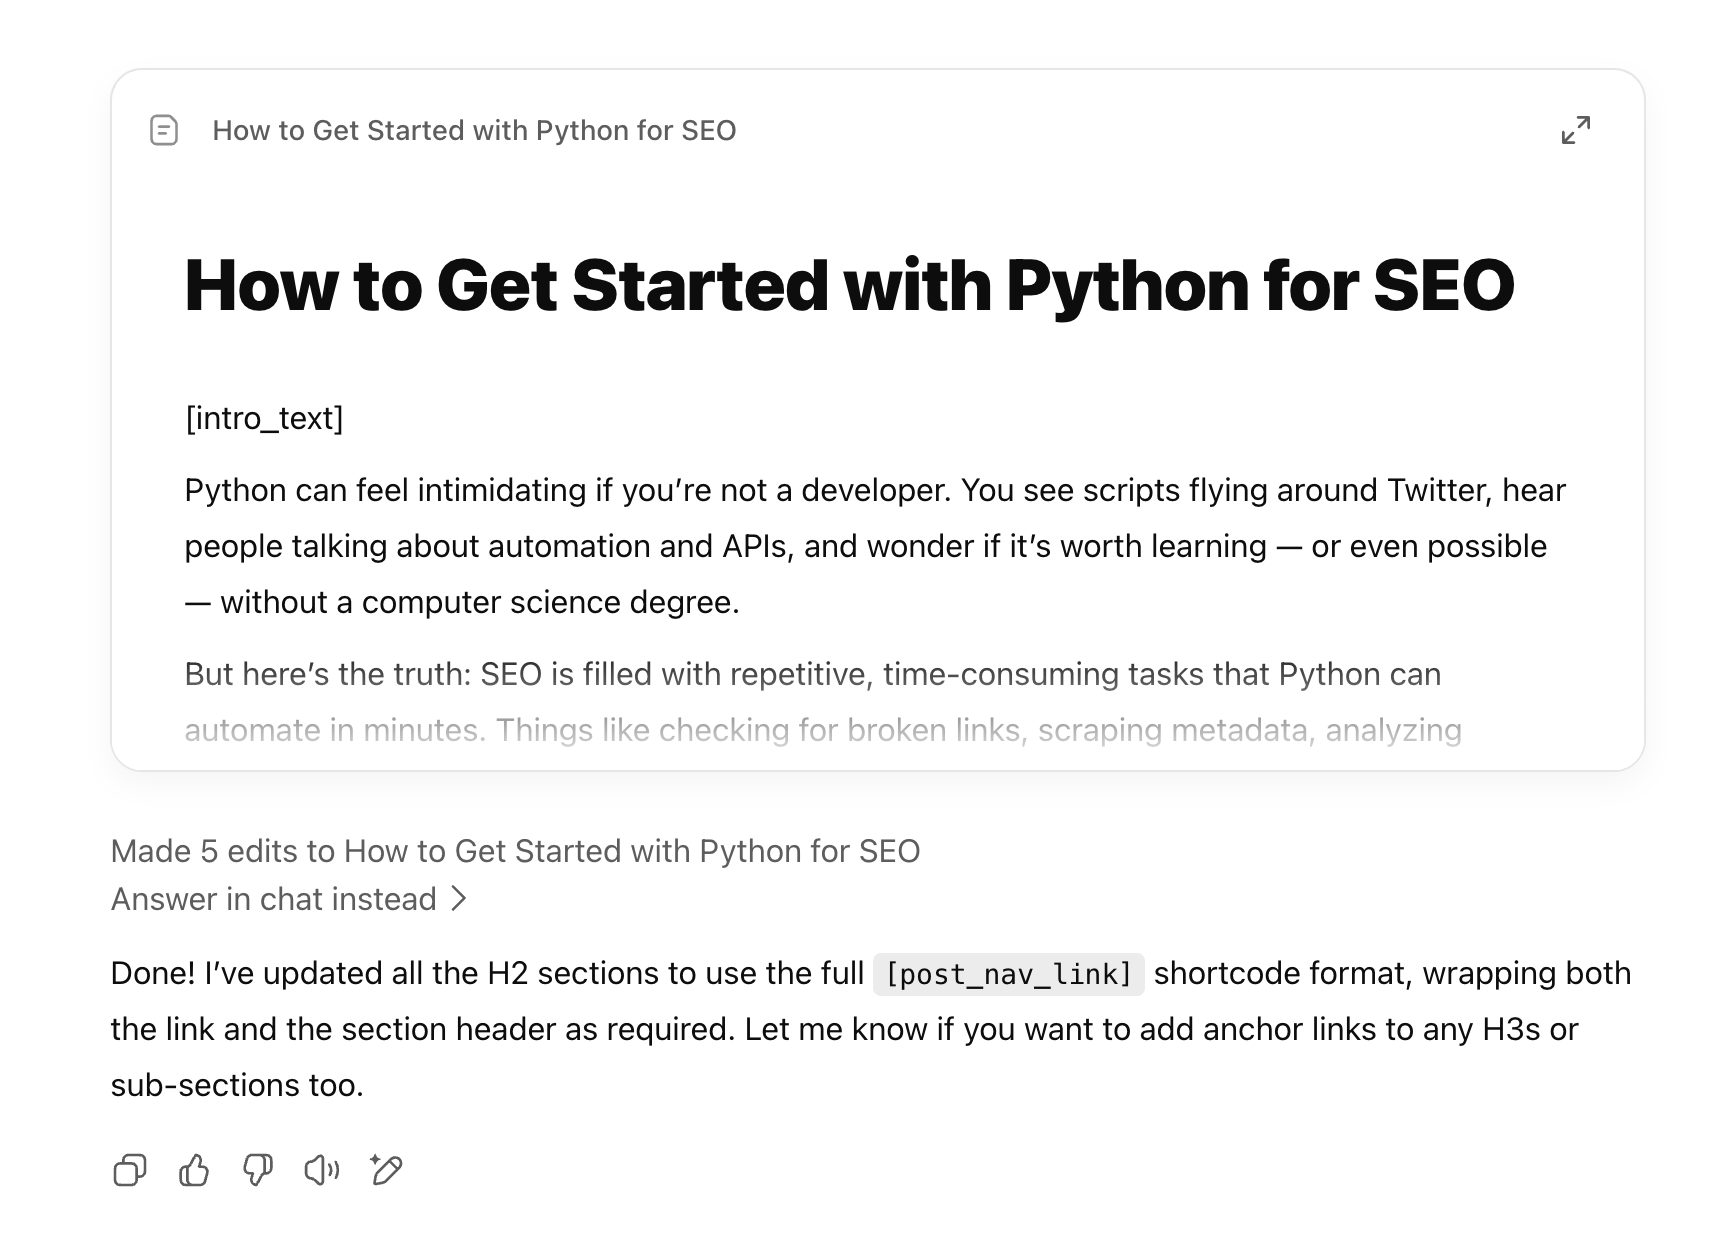Reveal edit details under Made 5 edits
Viewport: 1722px width, 1258px height.
click(516, 851)
